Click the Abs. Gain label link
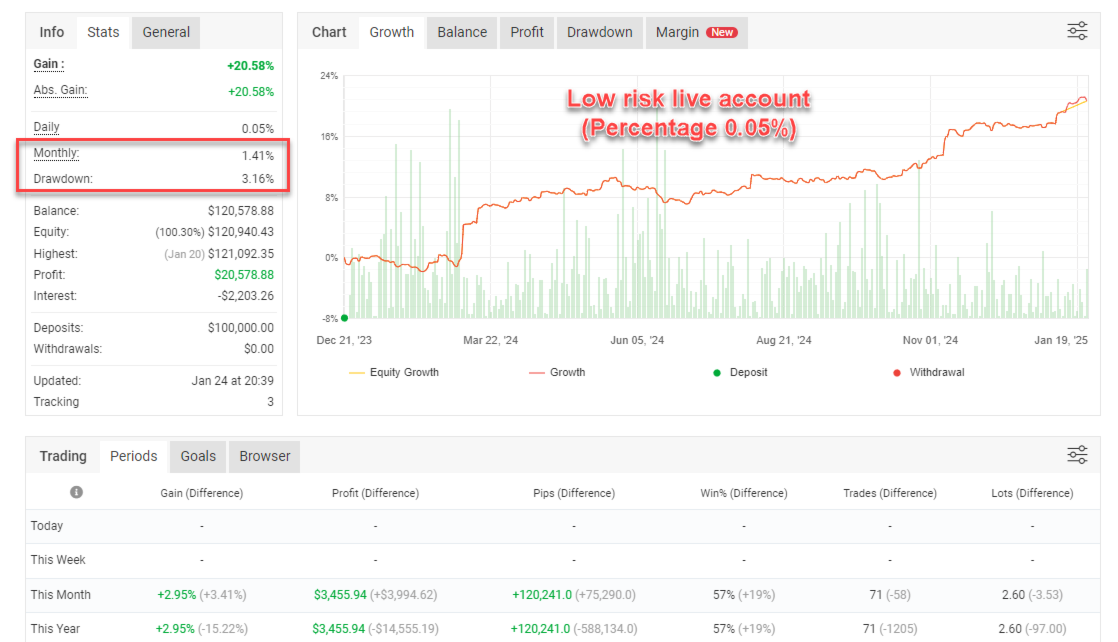The width and height of the screenshot is (1118, 642). pos(61,91)
